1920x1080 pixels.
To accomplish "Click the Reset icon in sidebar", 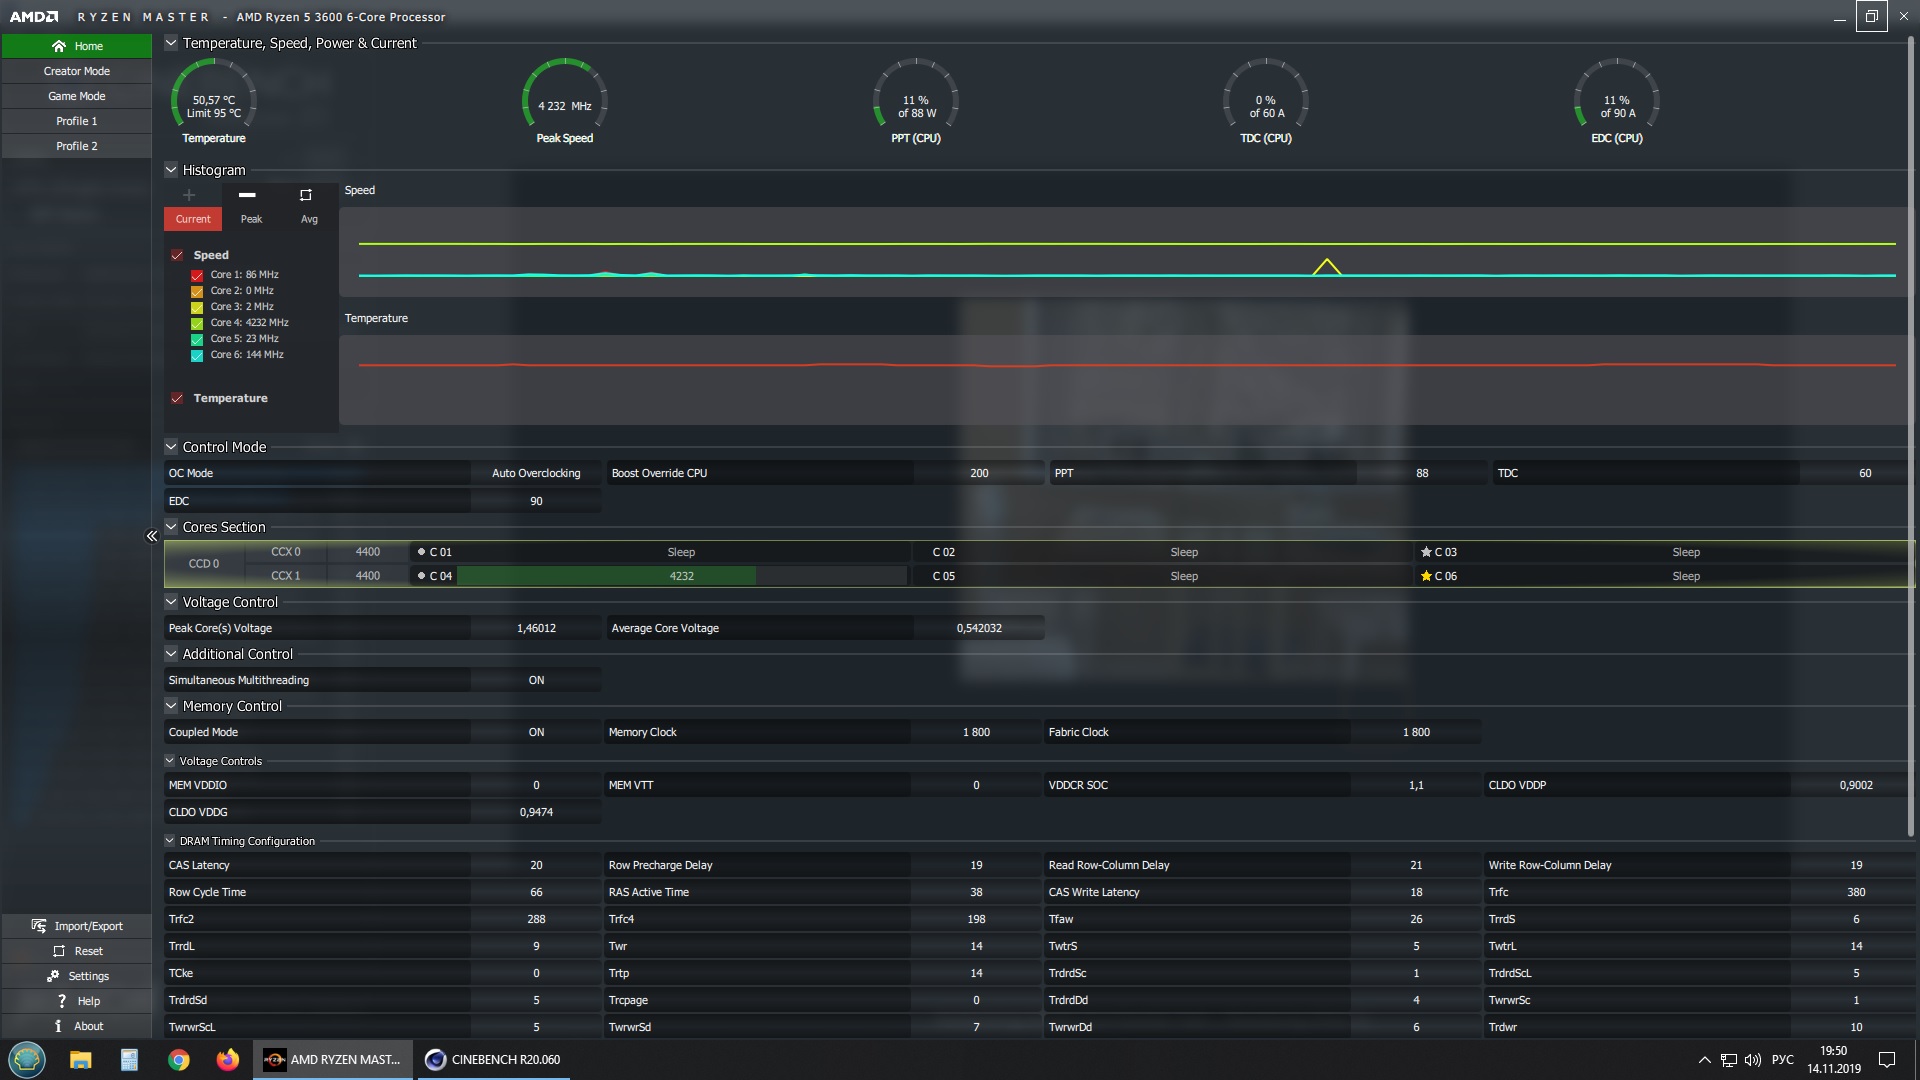I will point(59,951).
